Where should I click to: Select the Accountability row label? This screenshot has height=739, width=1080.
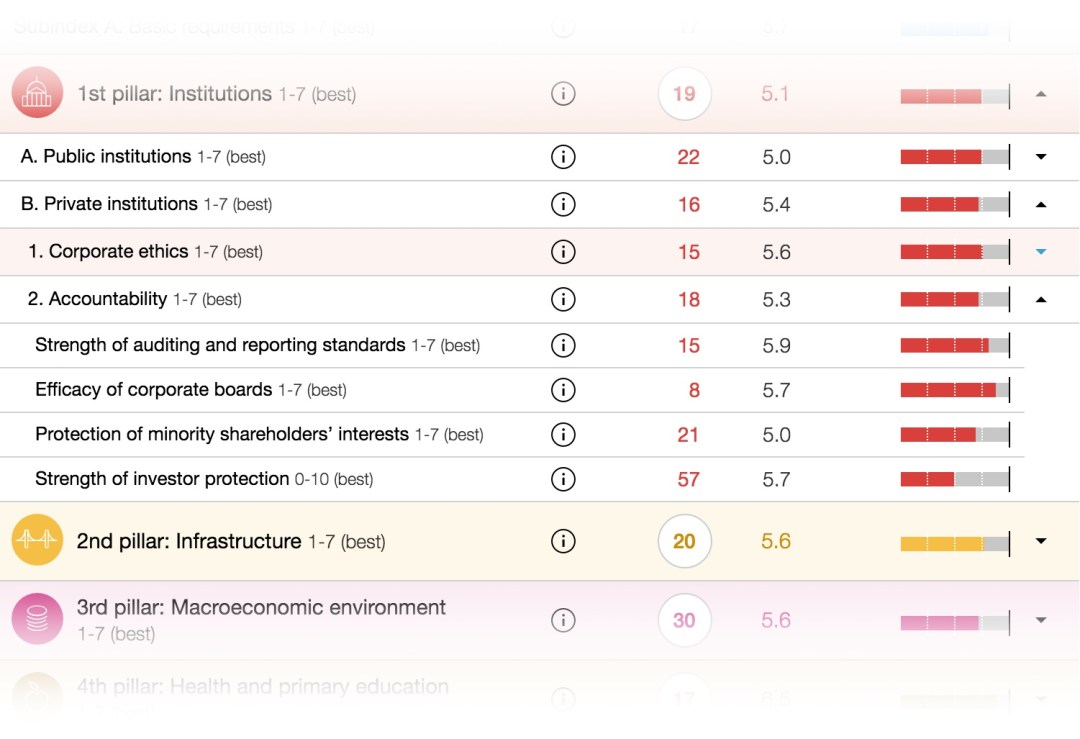[108, 299]
